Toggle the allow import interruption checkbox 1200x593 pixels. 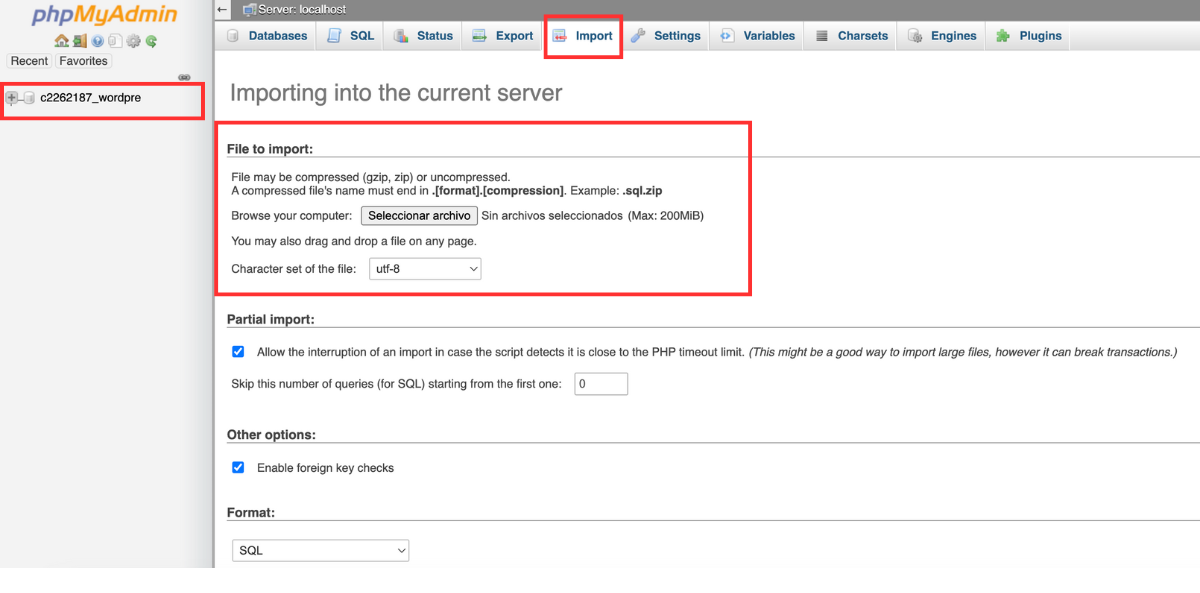pos(238,352)
